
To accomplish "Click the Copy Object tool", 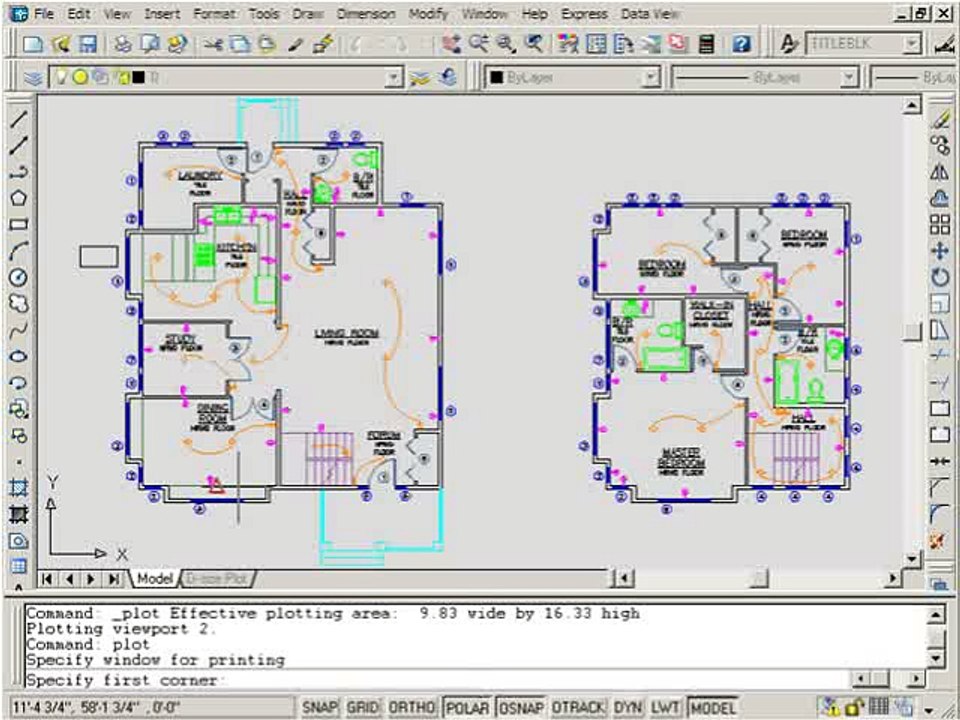I will tap(940, 146).
